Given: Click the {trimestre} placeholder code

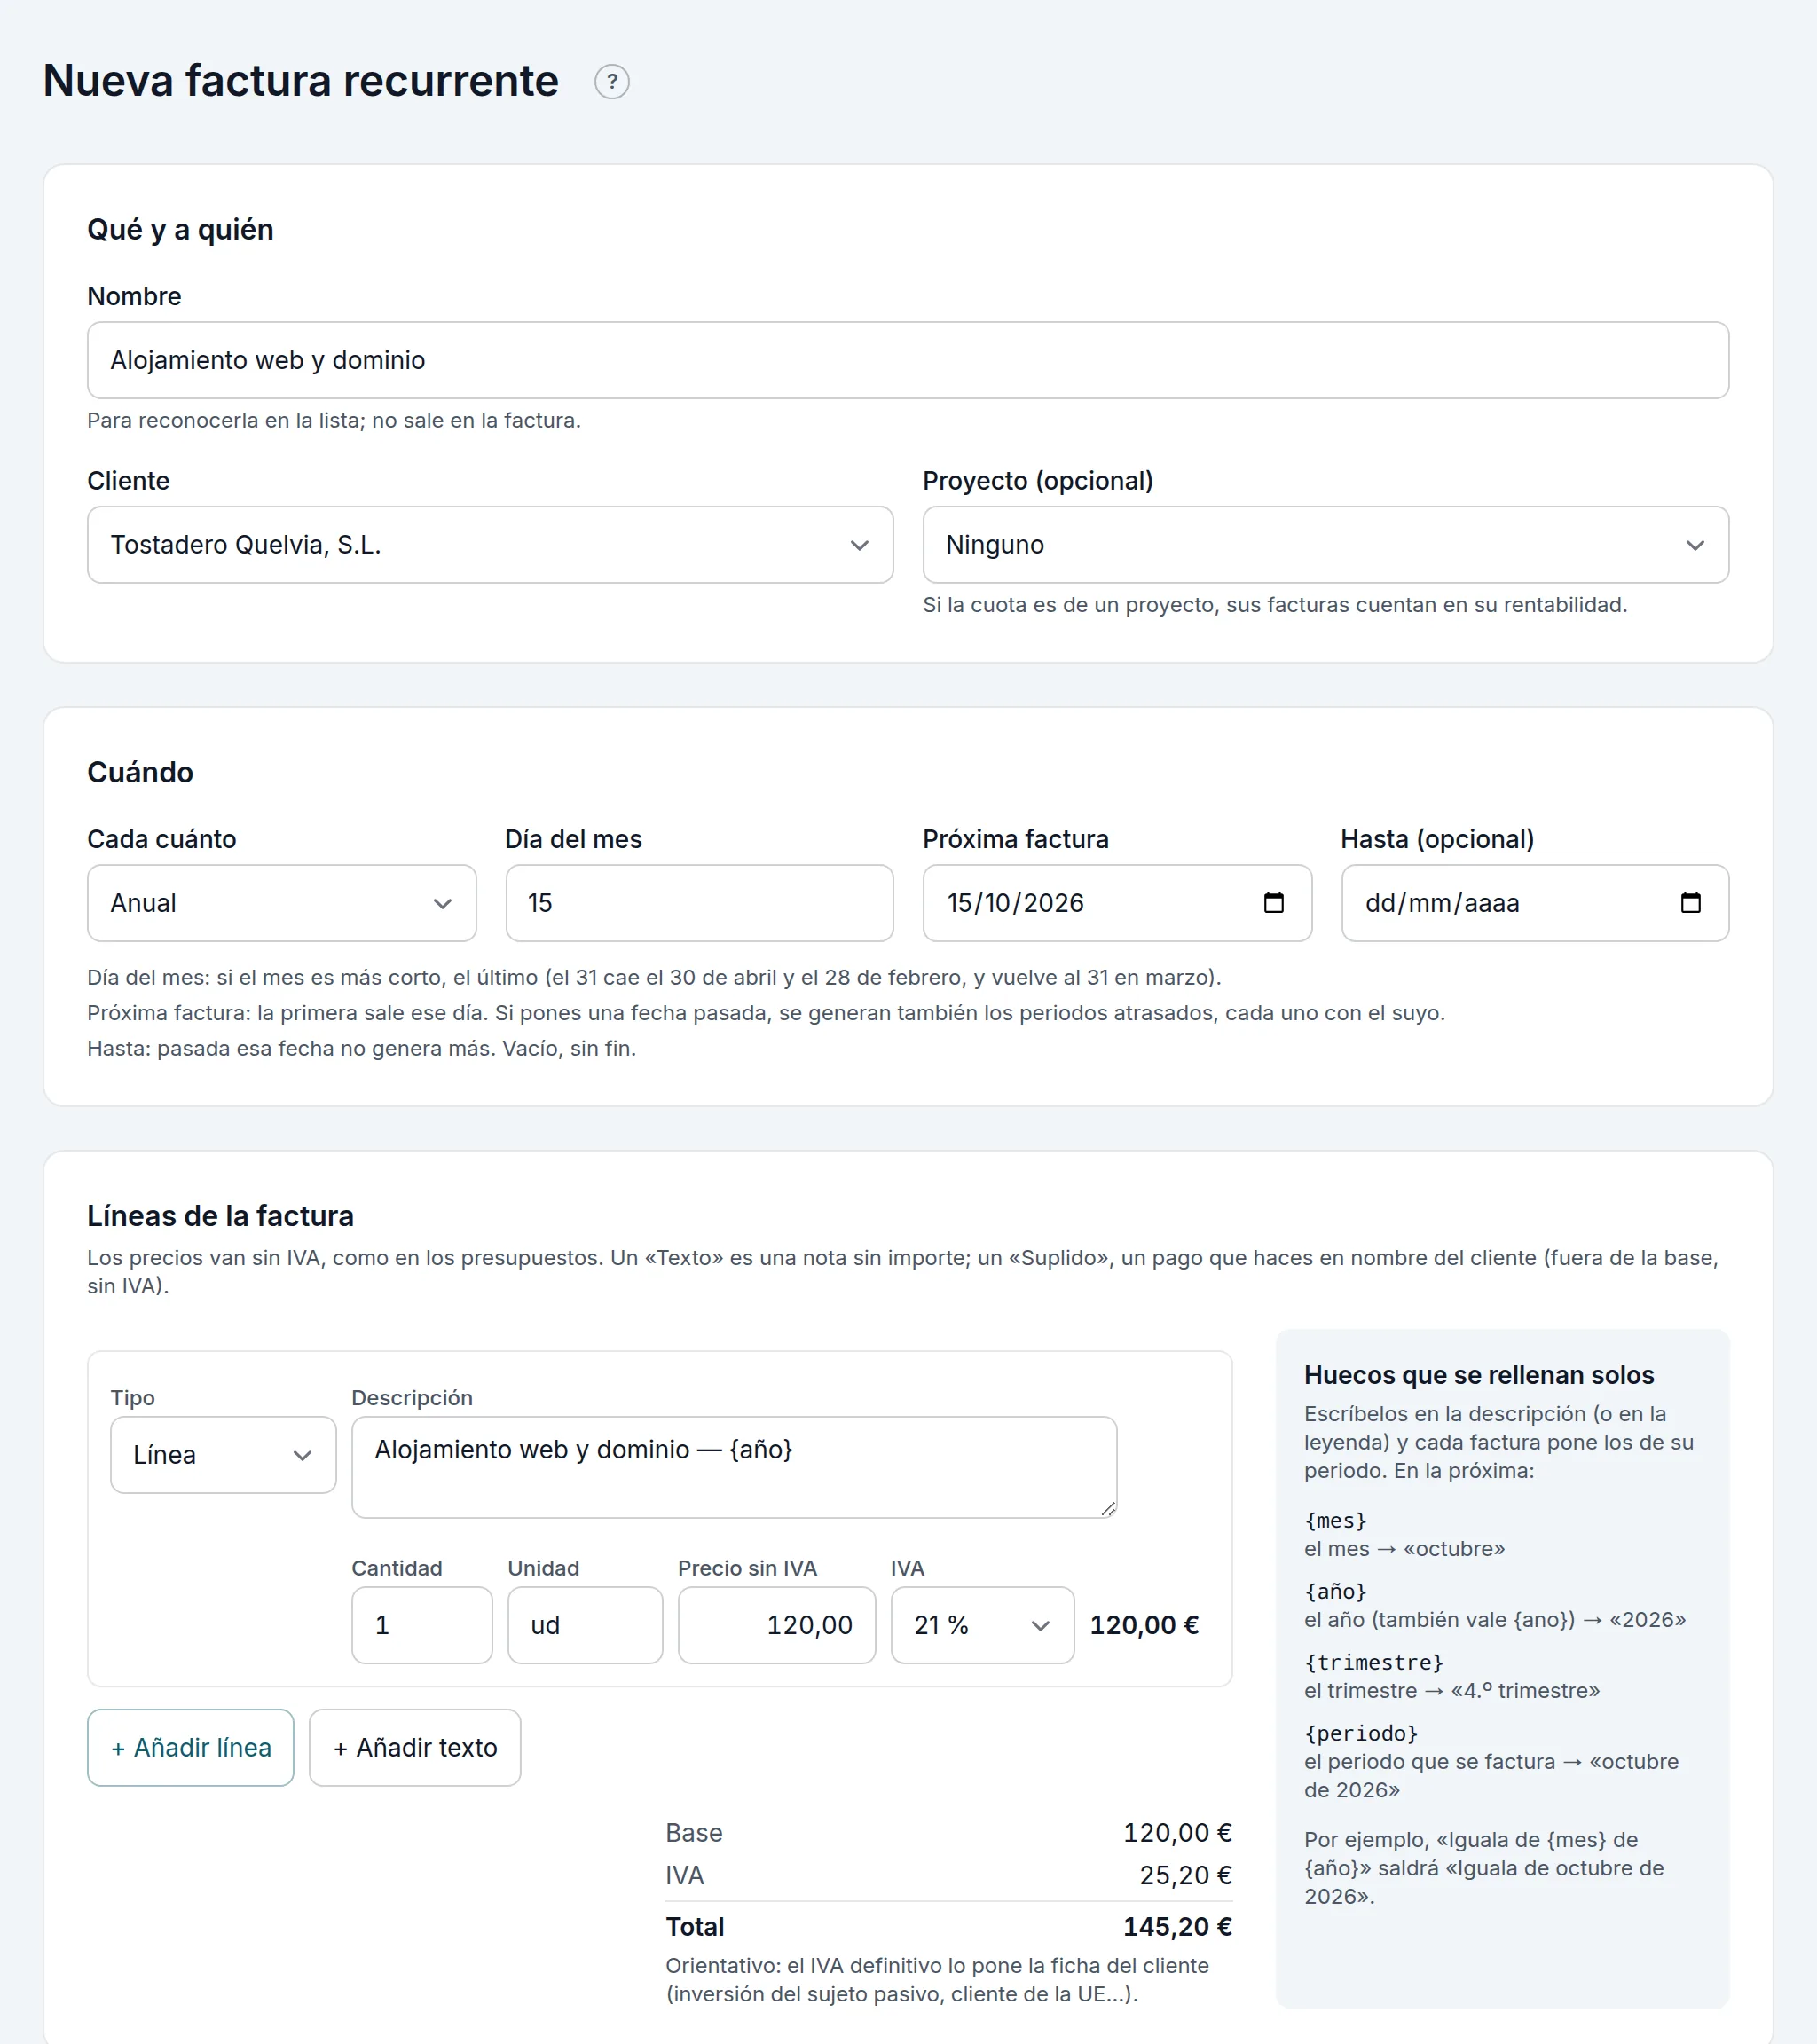Looking at the screenshot, I should click(x=1374, y=1662).
